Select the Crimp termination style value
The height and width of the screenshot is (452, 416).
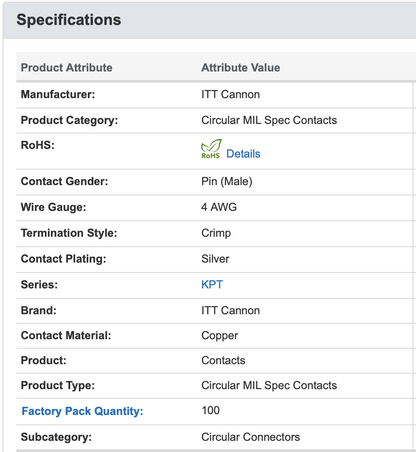216,233
